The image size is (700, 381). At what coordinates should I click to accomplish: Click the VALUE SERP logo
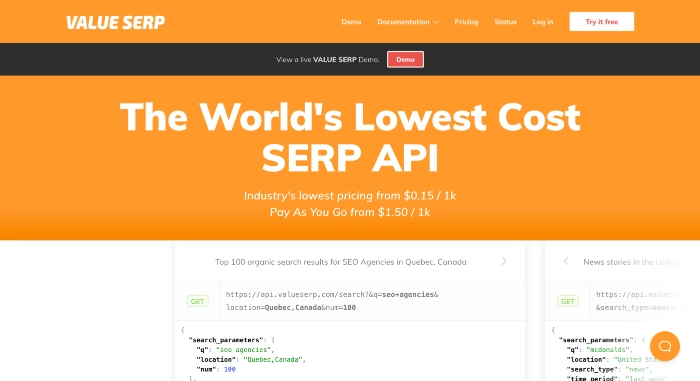[116, 22]
